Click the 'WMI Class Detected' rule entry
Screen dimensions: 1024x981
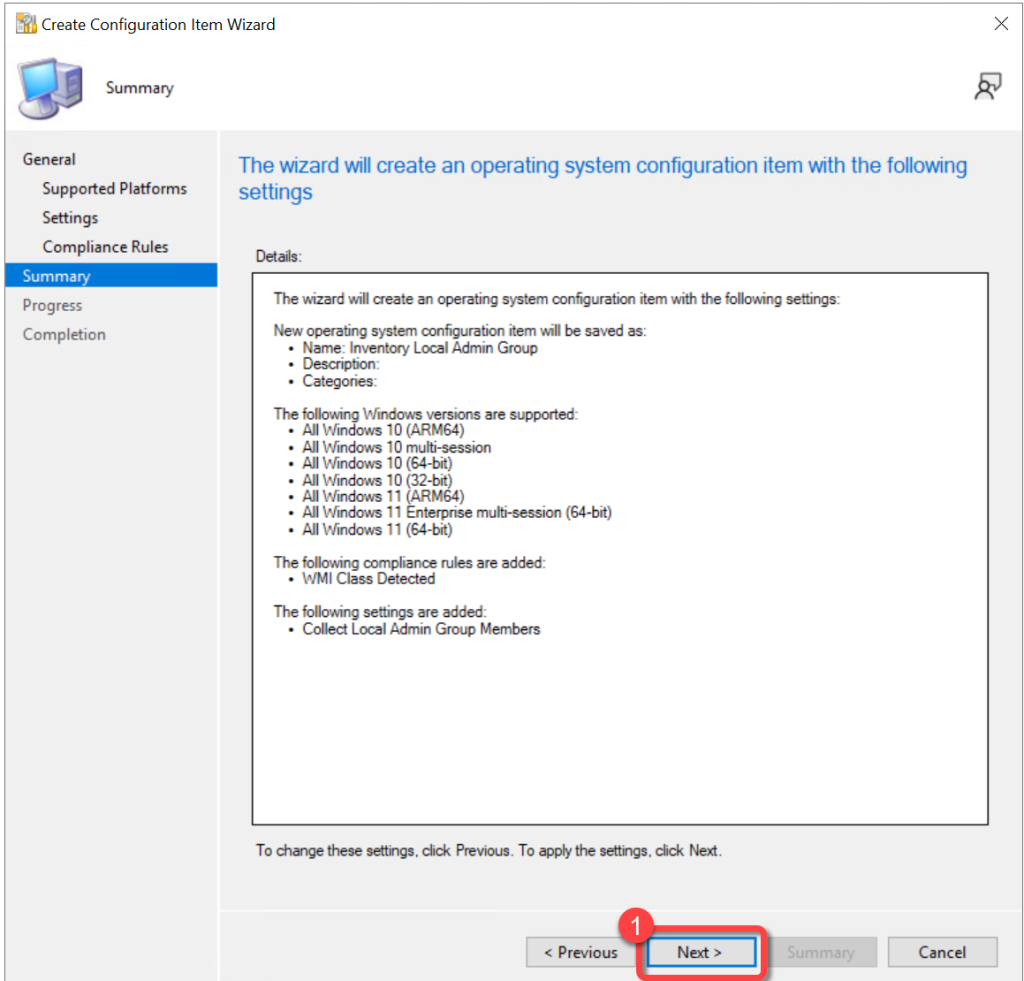pos(369,578)
